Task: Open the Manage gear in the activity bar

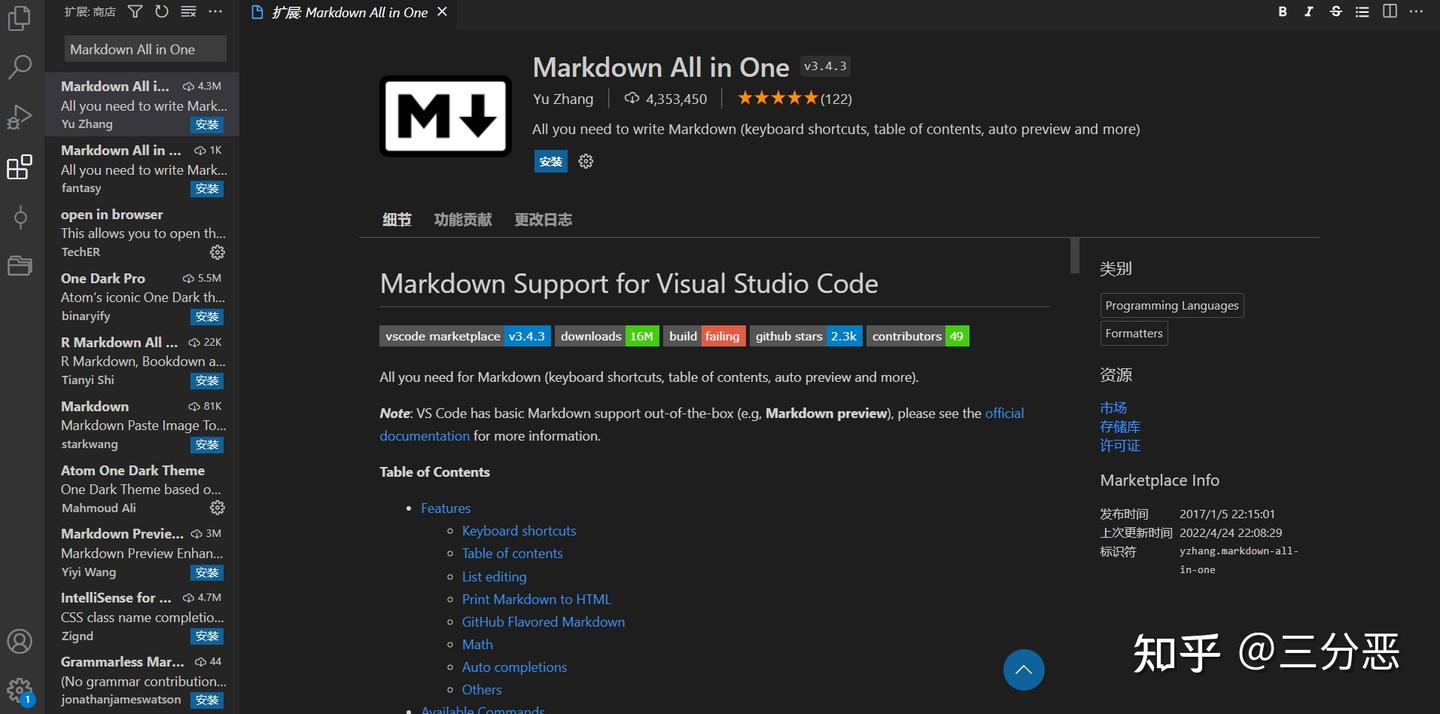Action: [x=19, y=690]
